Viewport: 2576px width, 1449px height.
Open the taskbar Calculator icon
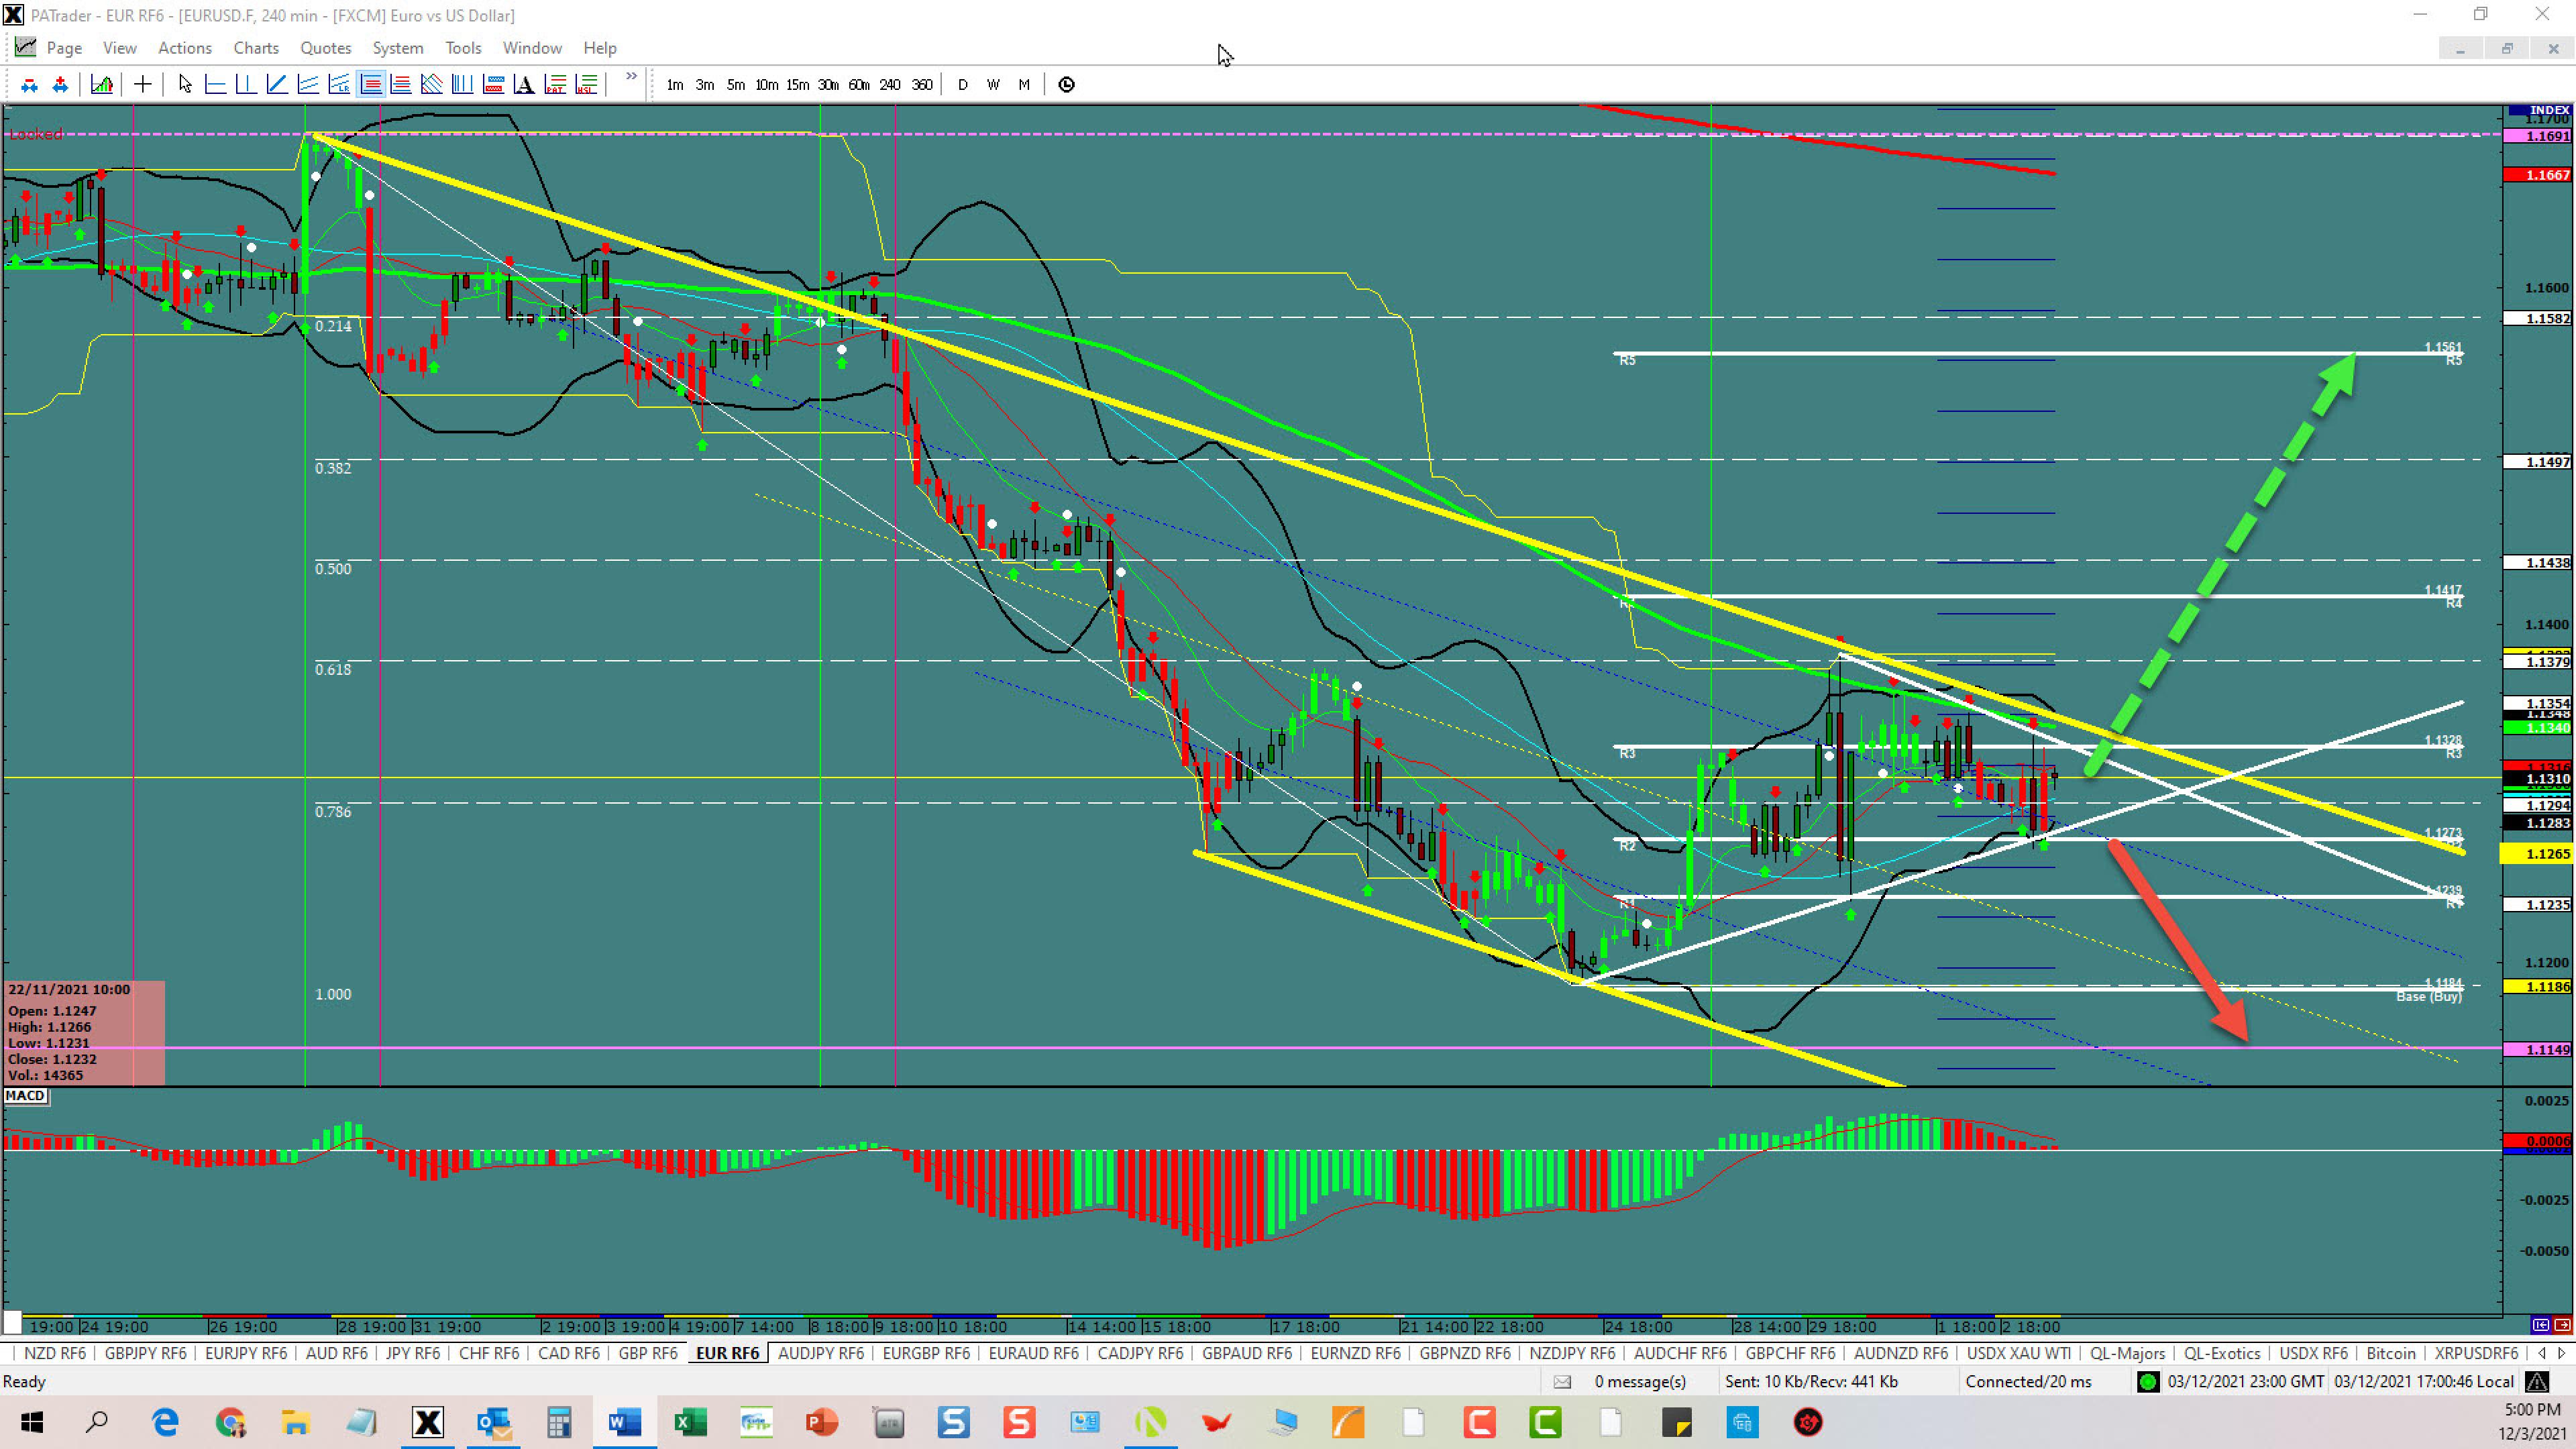(x=559, y=1422)
